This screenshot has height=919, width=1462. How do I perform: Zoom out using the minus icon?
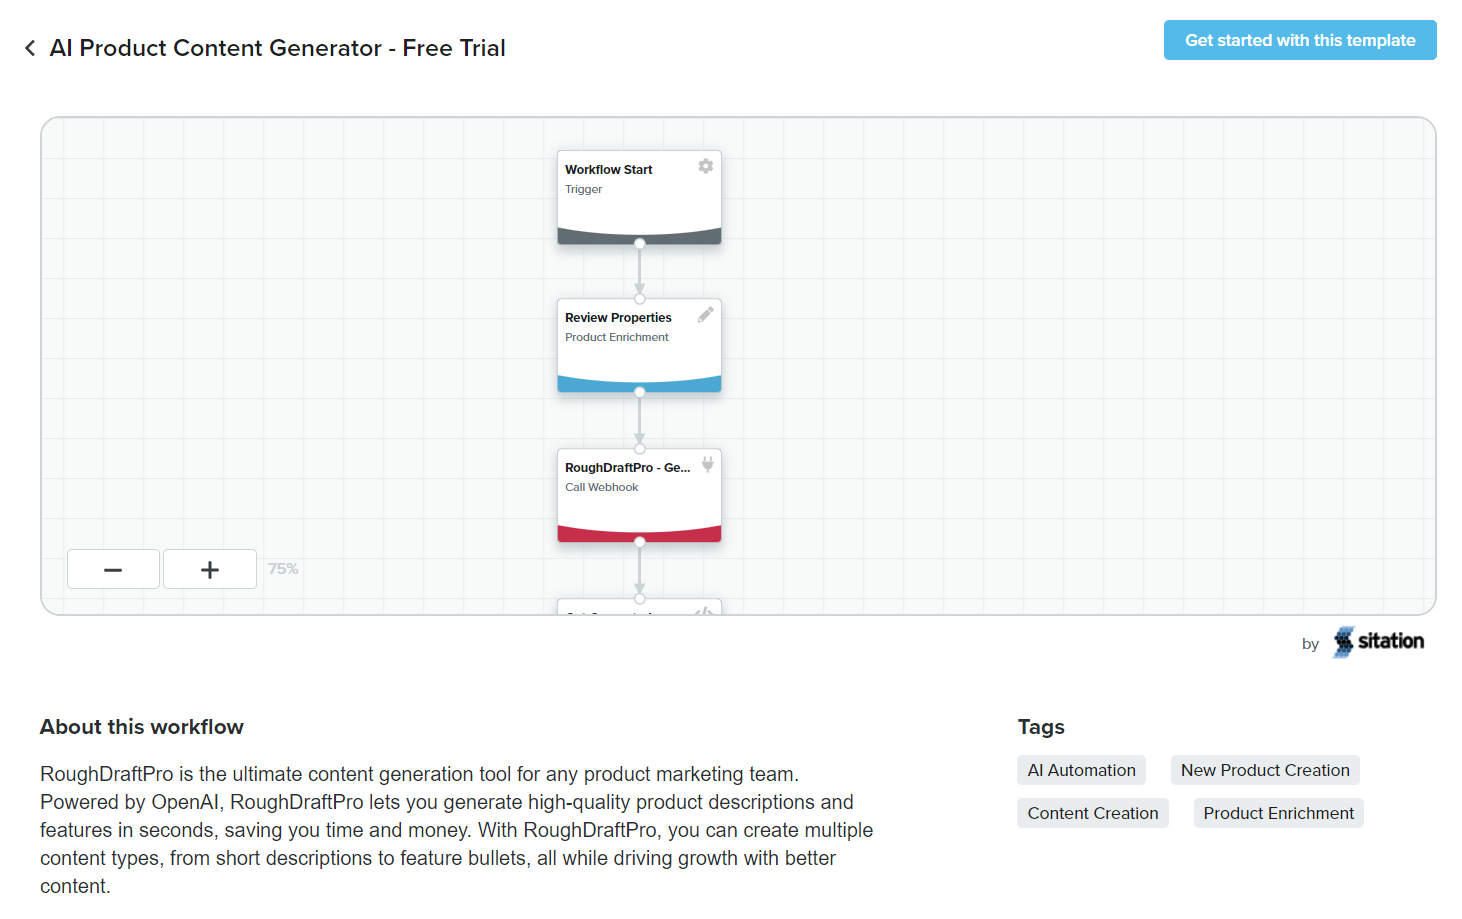113,568
